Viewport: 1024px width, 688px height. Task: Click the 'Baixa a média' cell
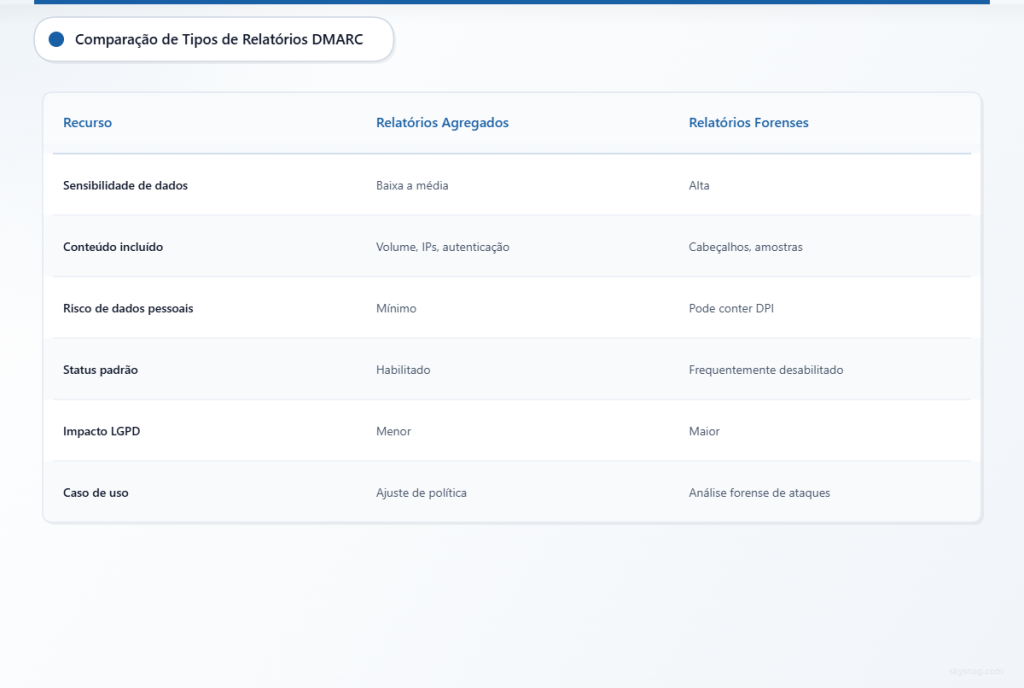(x=412, y=185)
